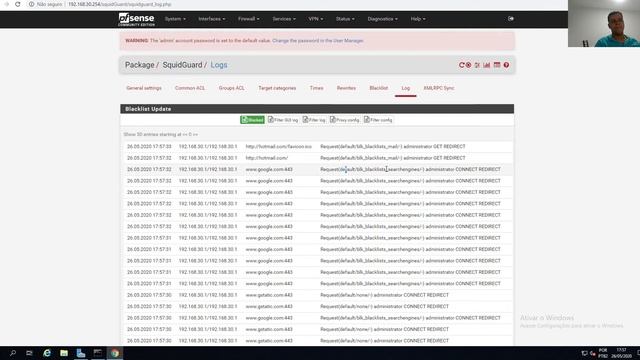Show the Filter config
This screenshot has height=360, width=640.
point(378,120)
